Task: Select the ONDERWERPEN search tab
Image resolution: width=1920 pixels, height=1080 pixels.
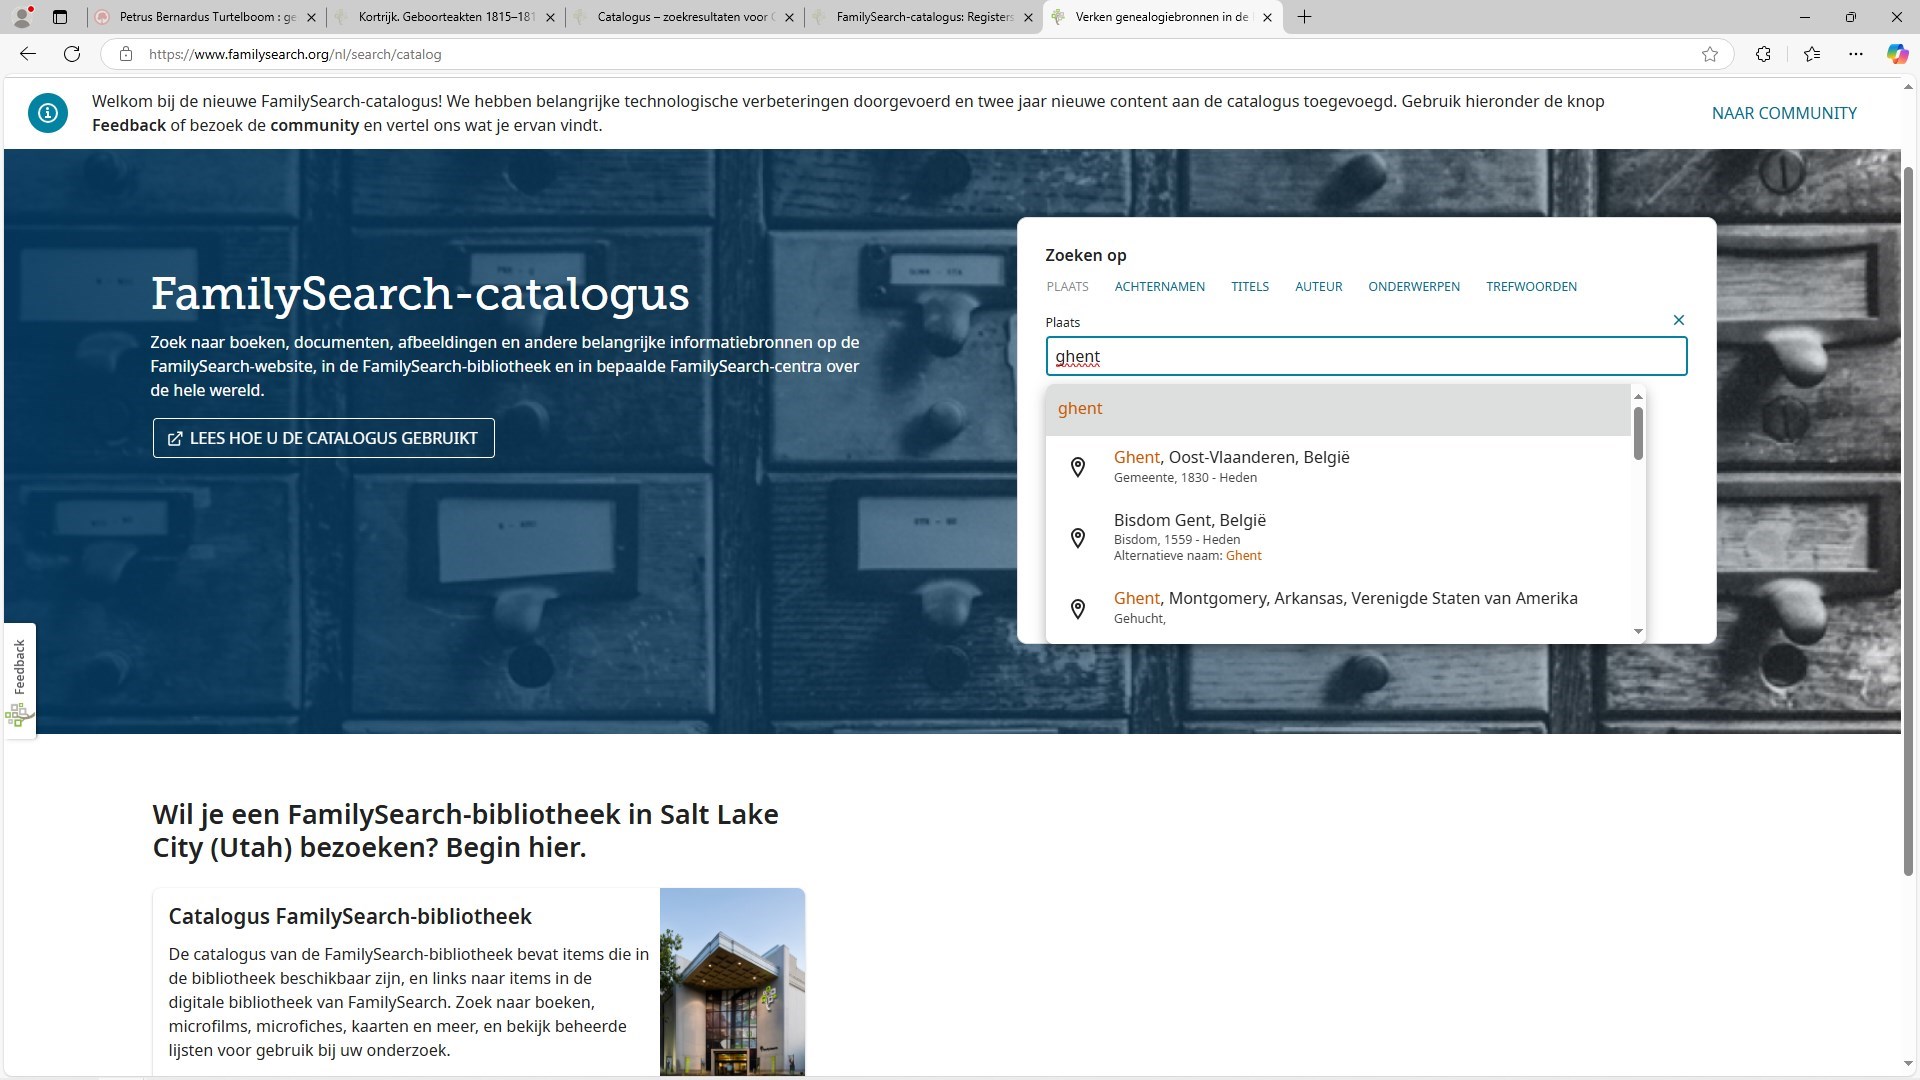Action: [1414, 287]
